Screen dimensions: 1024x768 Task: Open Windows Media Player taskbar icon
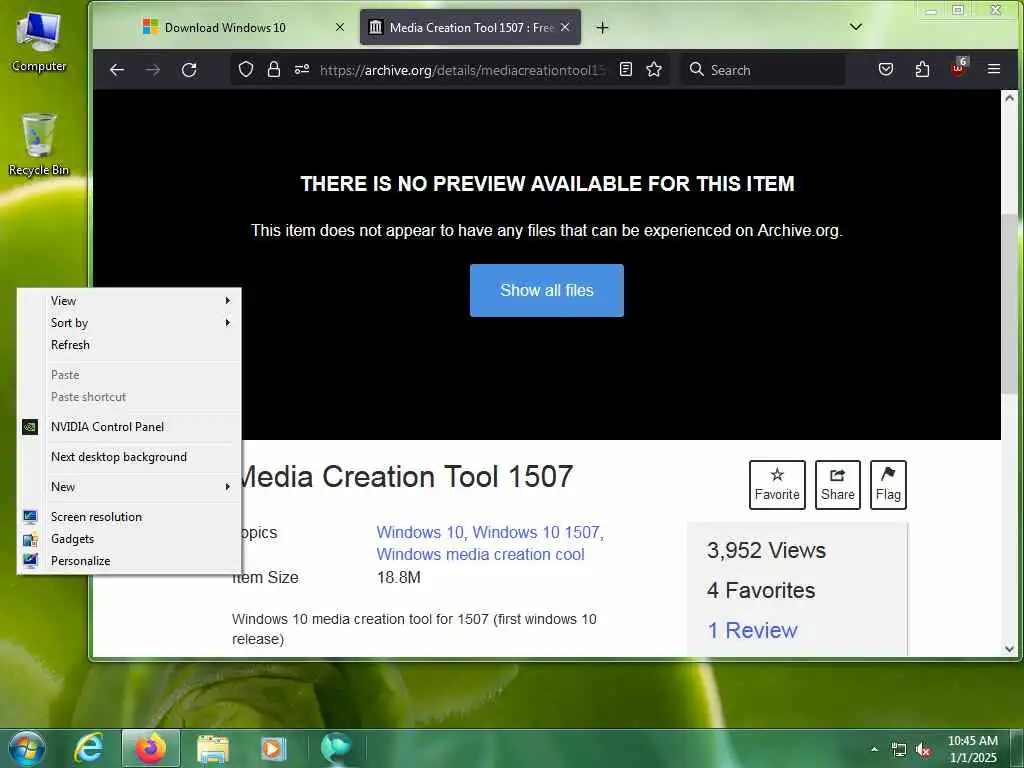[272, 748]
